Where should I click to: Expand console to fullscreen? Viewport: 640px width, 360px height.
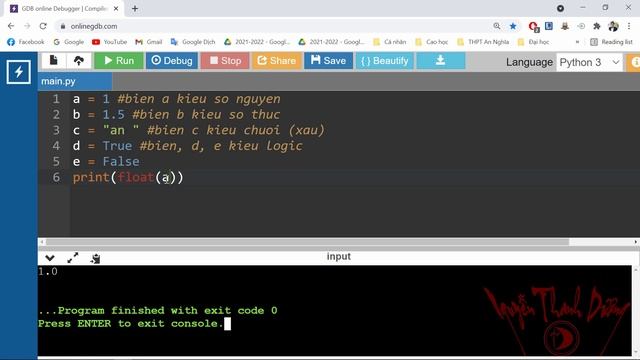point(73,258)
